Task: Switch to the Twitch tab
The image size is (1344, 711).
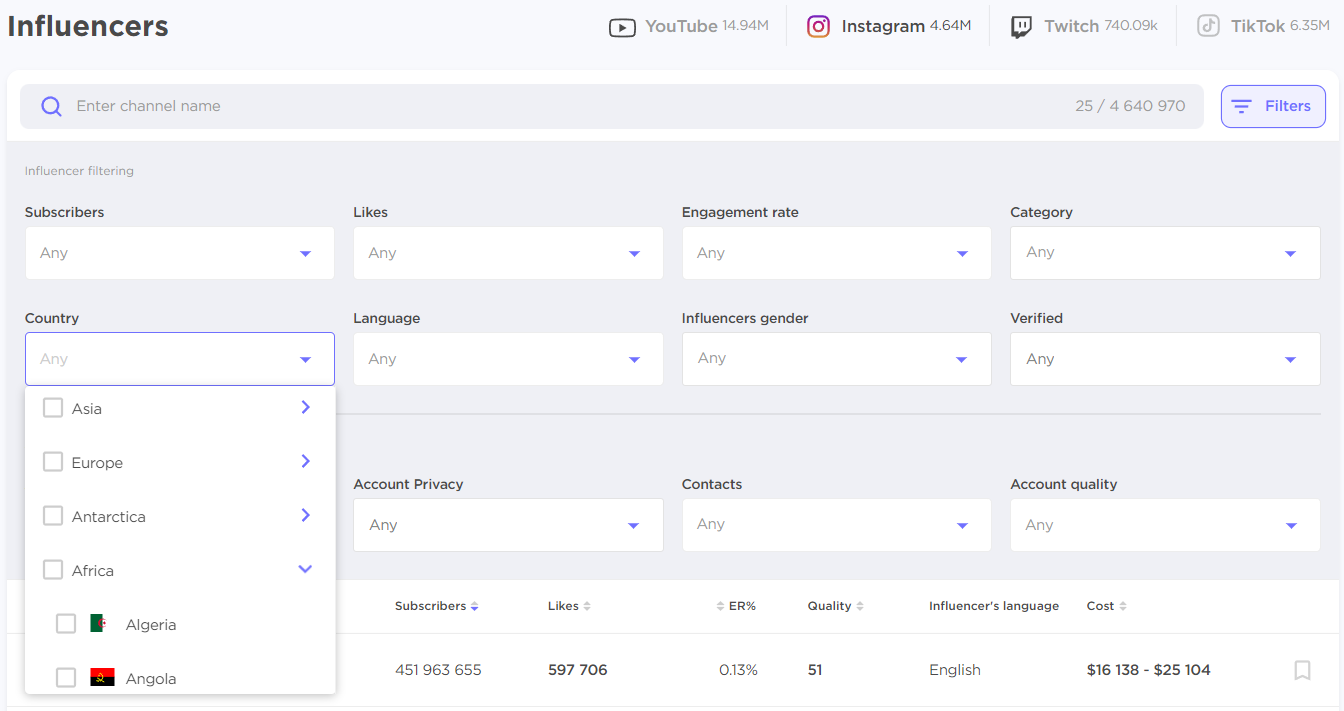Action: coord(1084,27)
